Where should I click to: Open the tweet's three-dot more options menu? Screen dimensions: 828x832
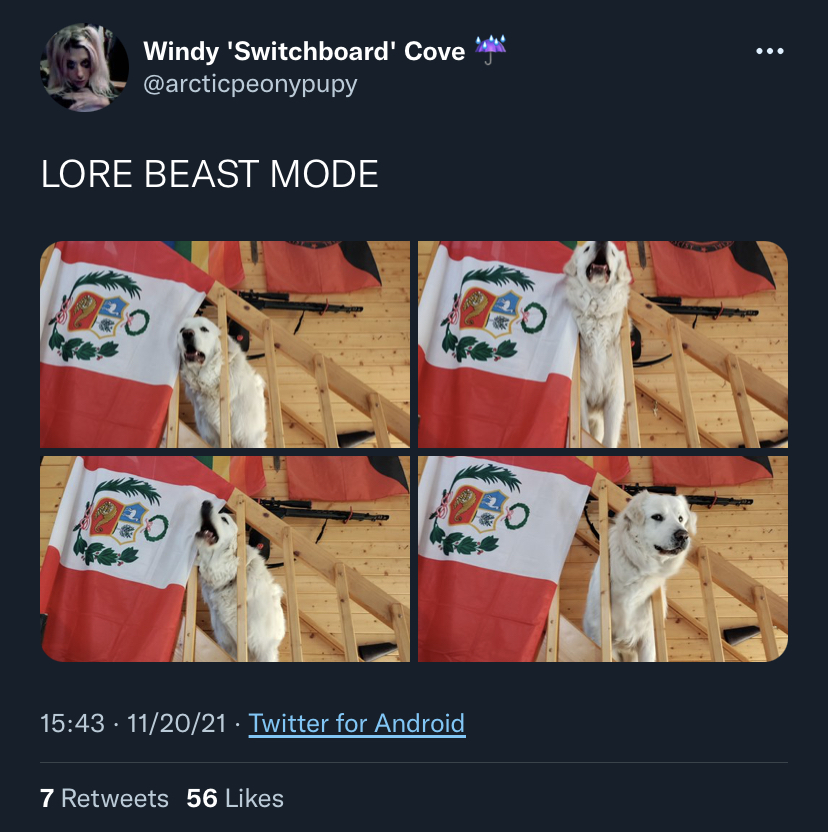(x=770, y=51)
